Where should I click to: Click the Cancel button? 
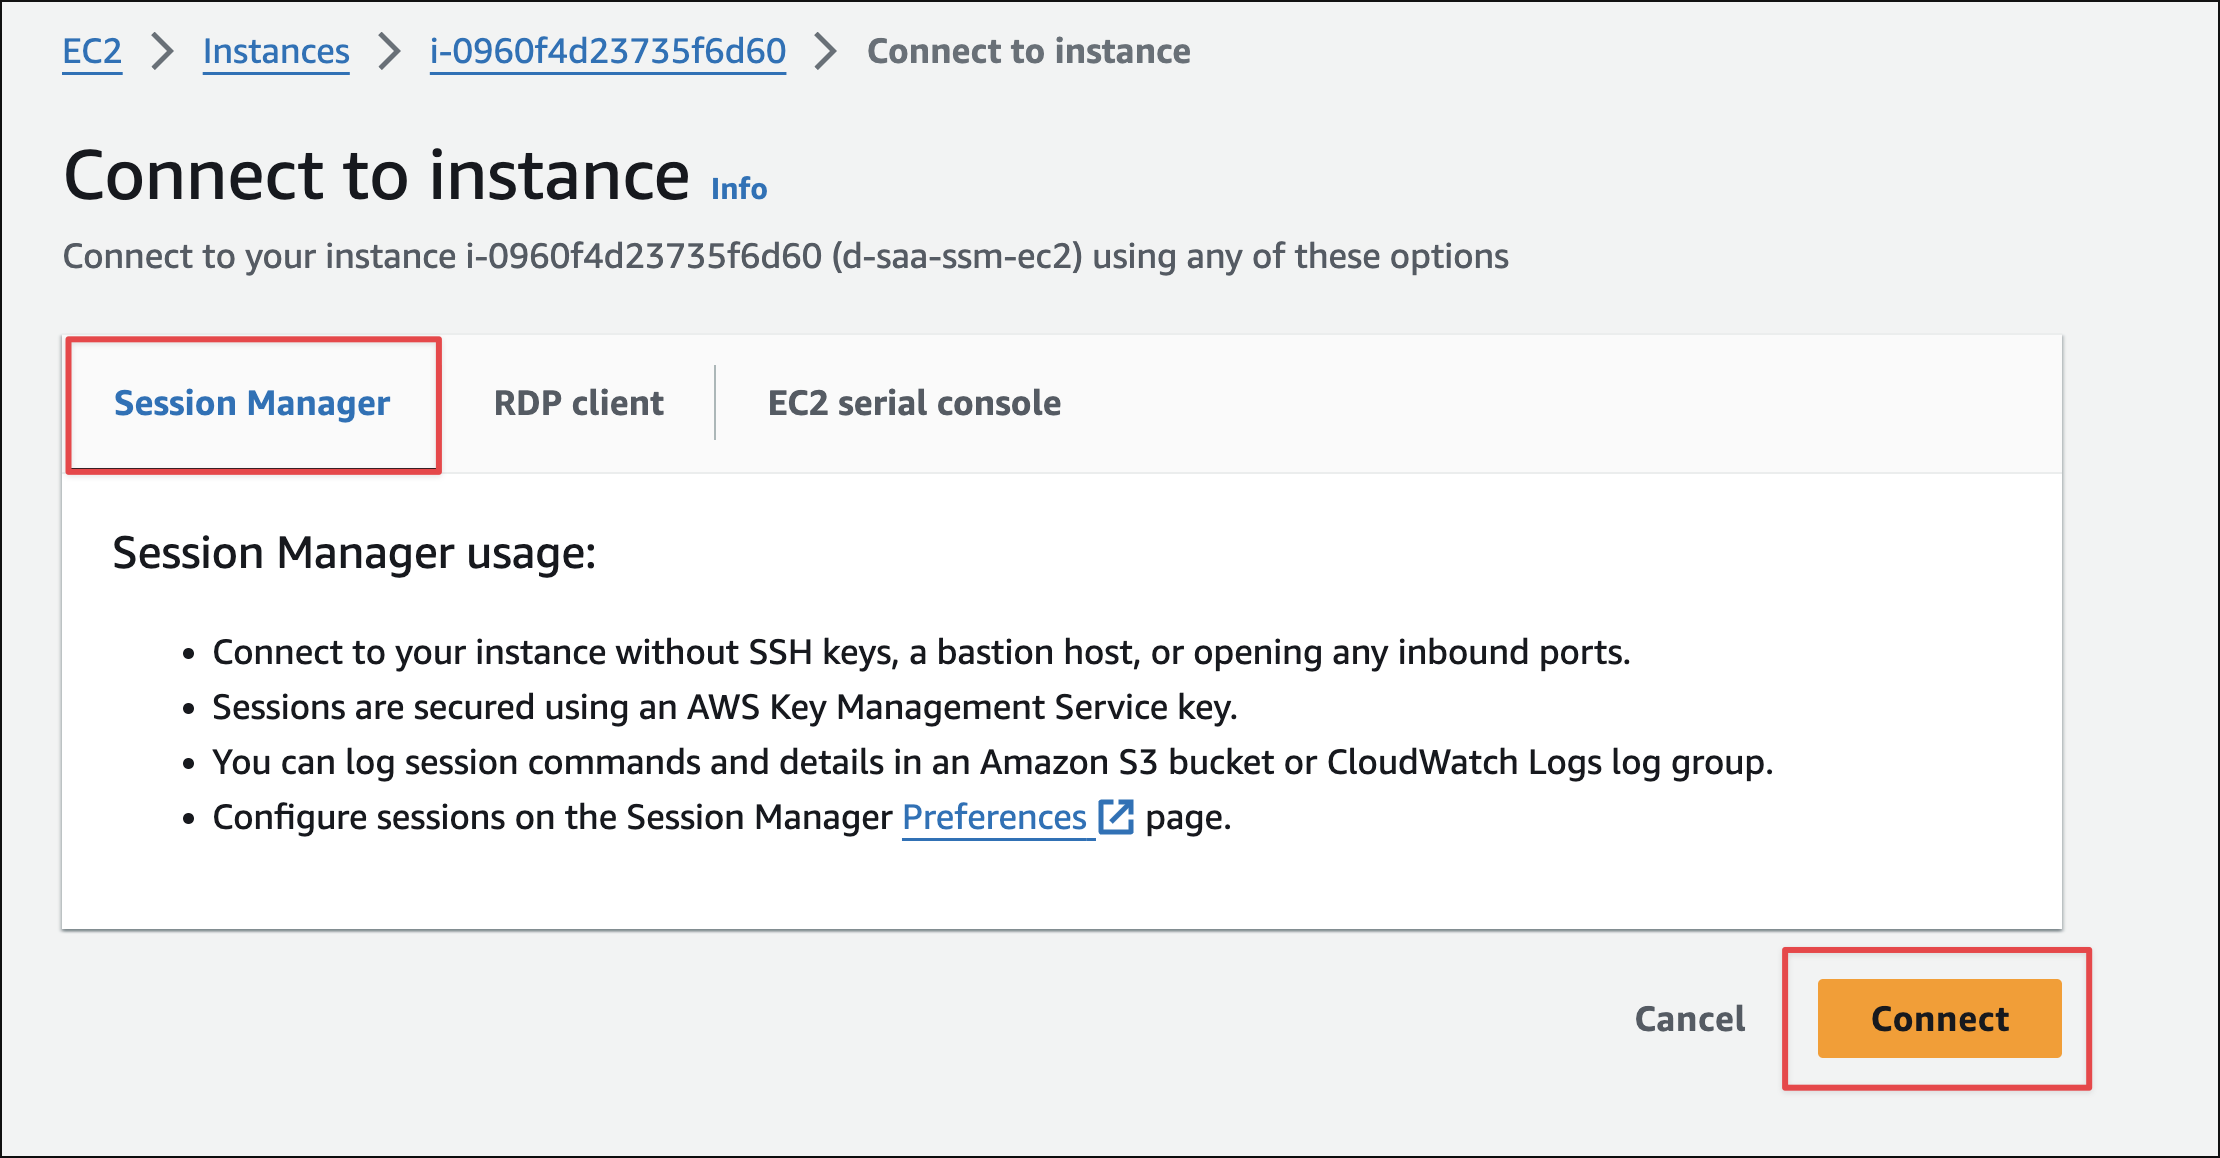(x=1690, y=1018)
